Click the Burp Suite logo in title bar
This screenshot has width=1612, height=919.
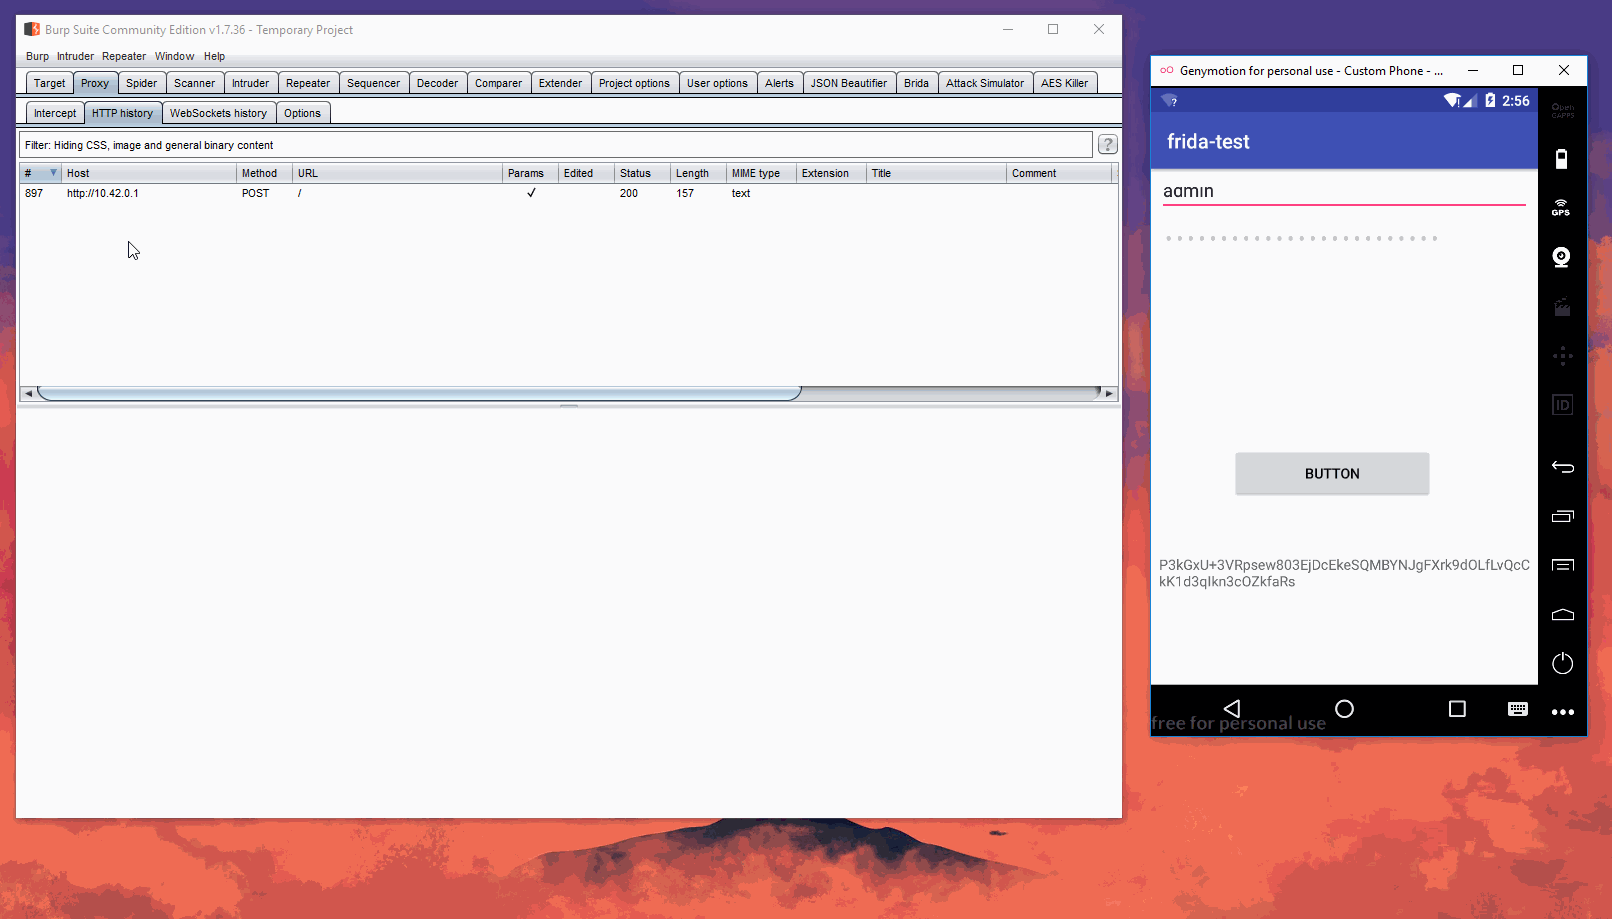[x=32, y=29]
